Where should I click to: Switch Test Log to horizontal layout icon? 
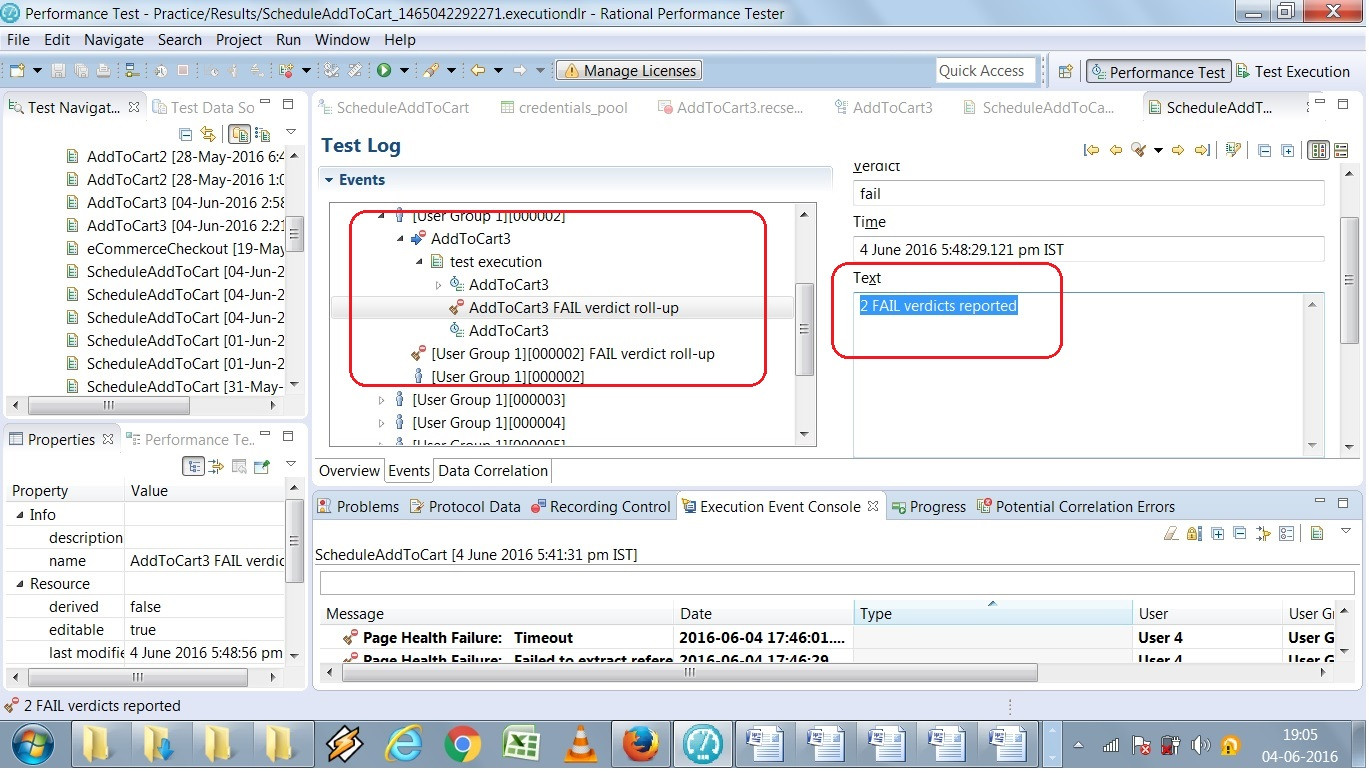point(1341,150)
